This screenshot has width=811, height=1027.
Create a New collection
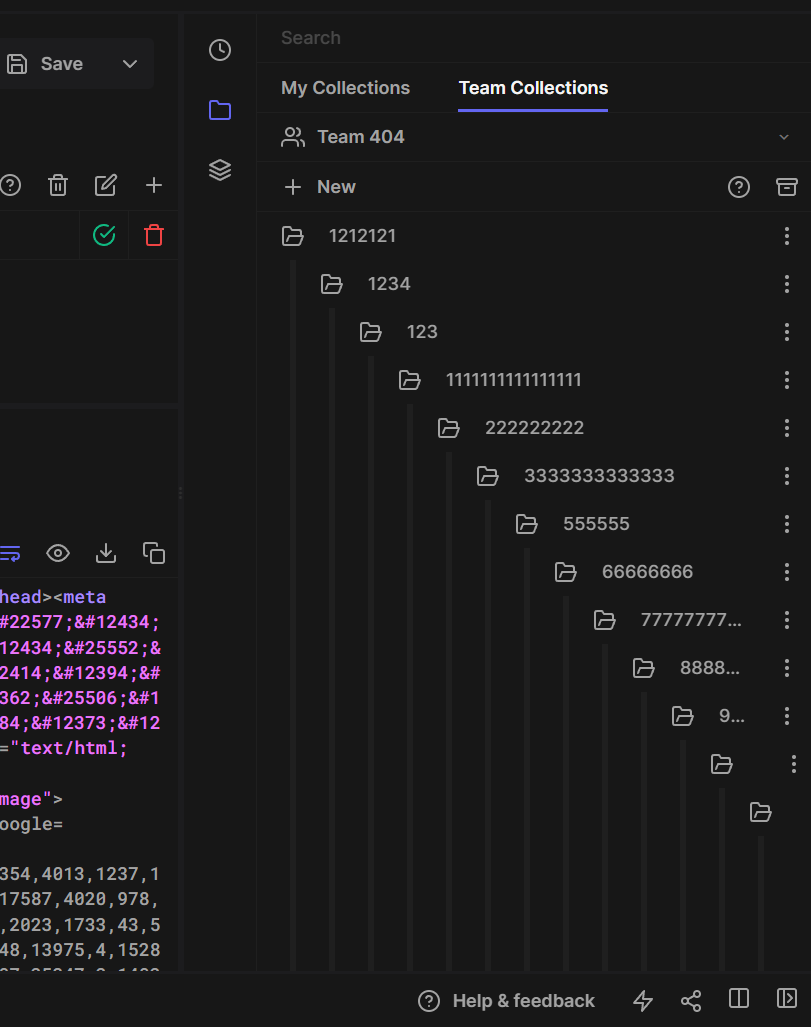click(320, 187)
